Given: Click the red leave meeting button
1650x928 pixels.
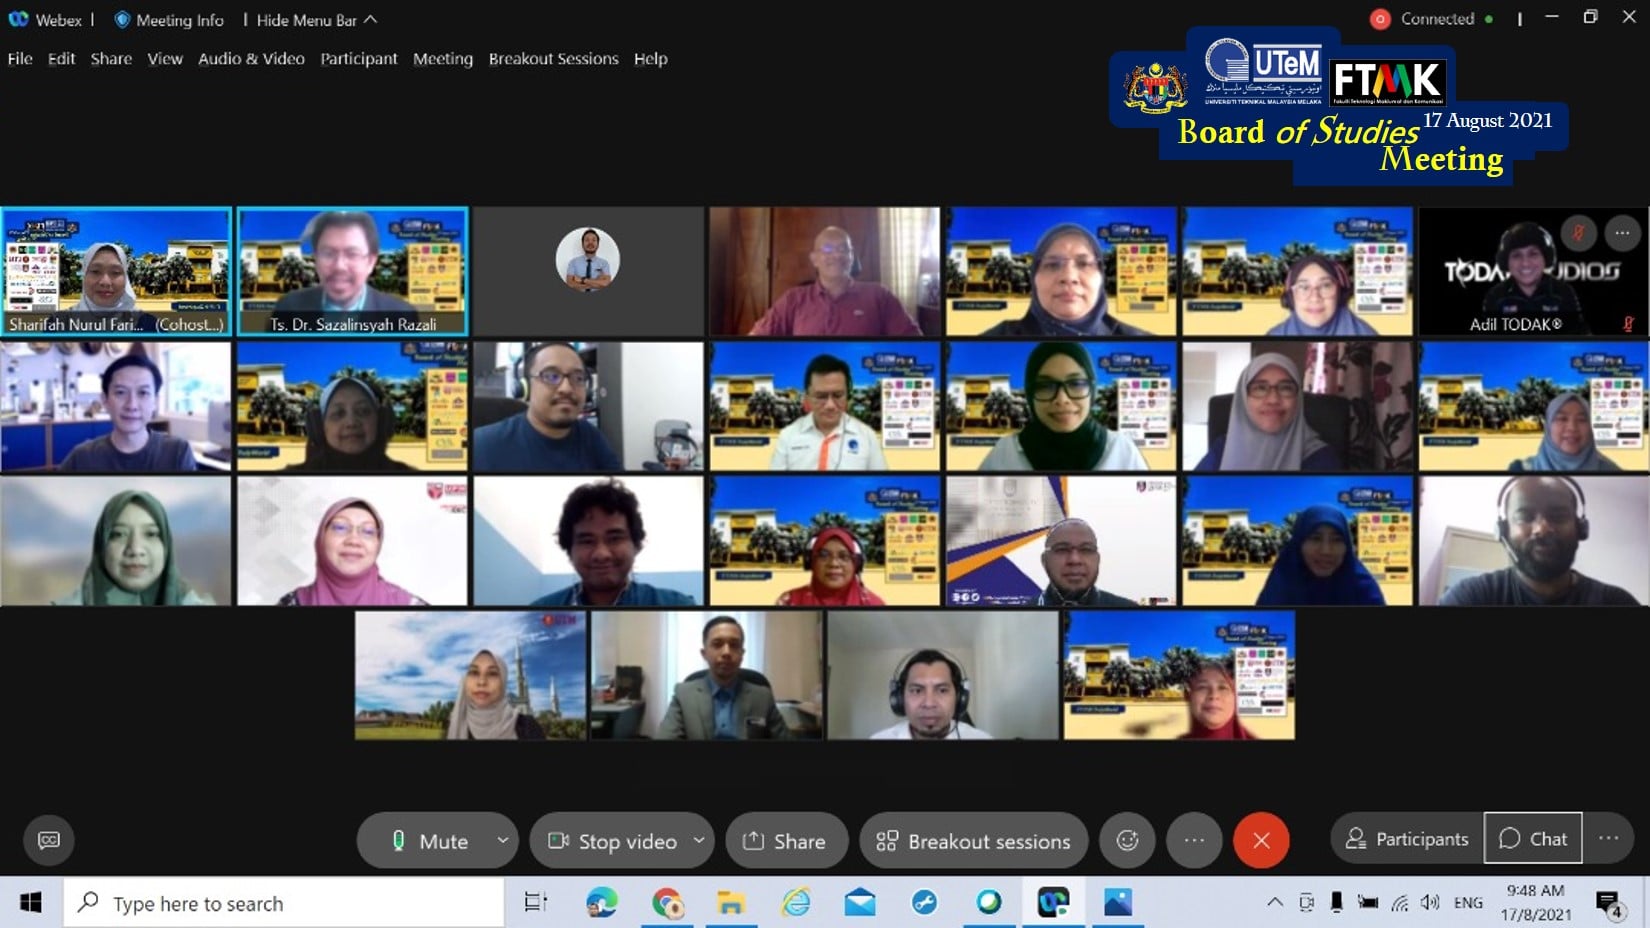Looking at the screenshot, I should click(1260, 840).
